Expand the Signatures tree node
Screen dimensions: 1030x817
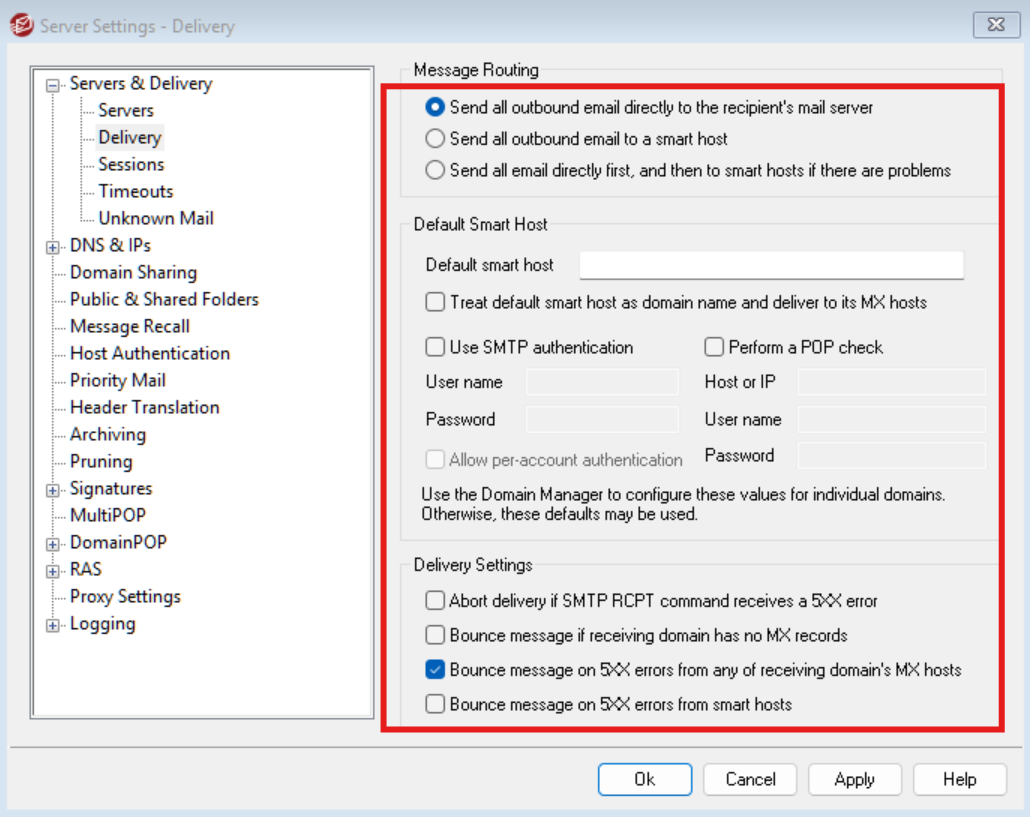click(53, 490)
